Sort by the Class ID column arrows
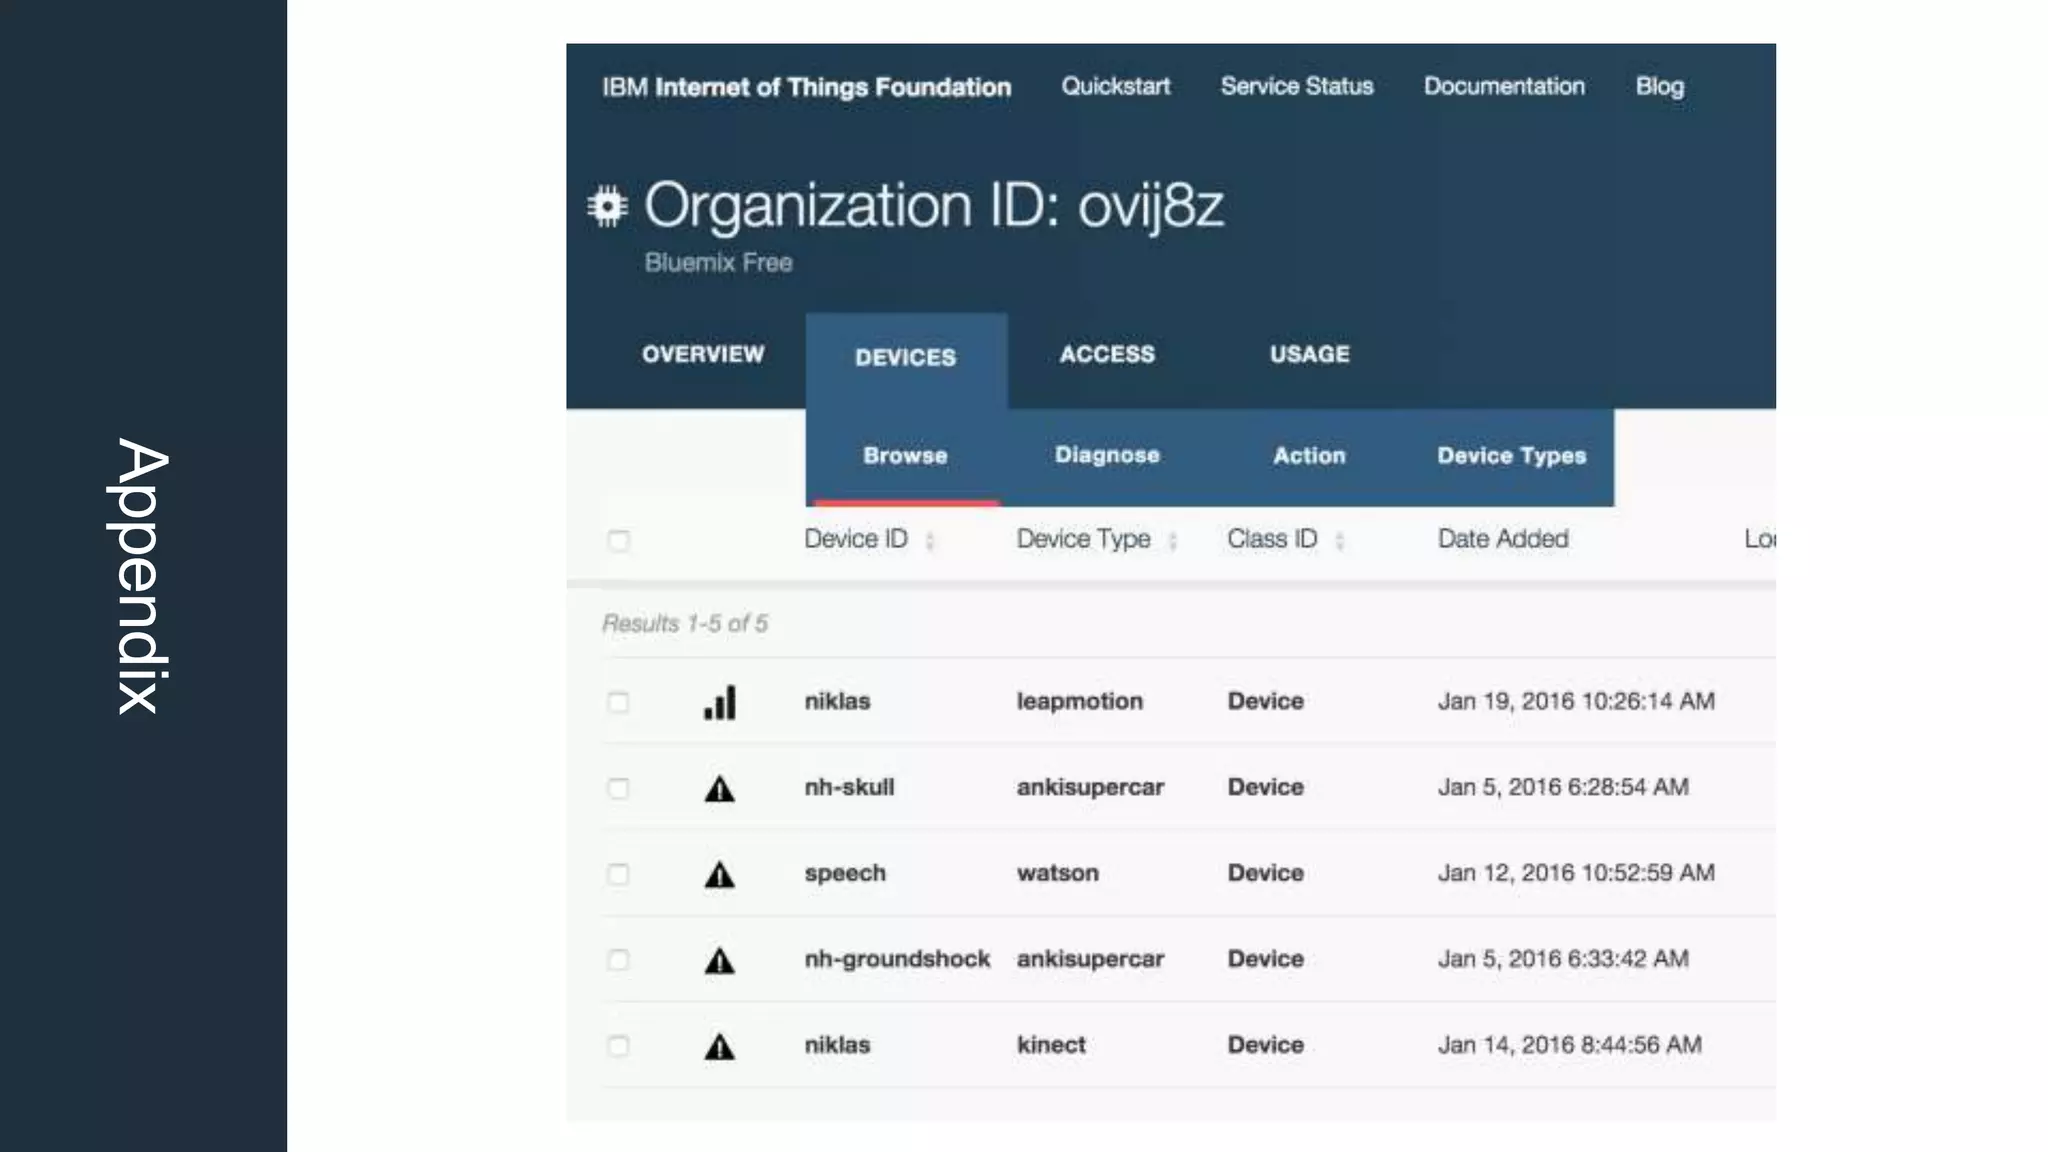This screenshot has width=2048, height=1152. point(1339,541)
